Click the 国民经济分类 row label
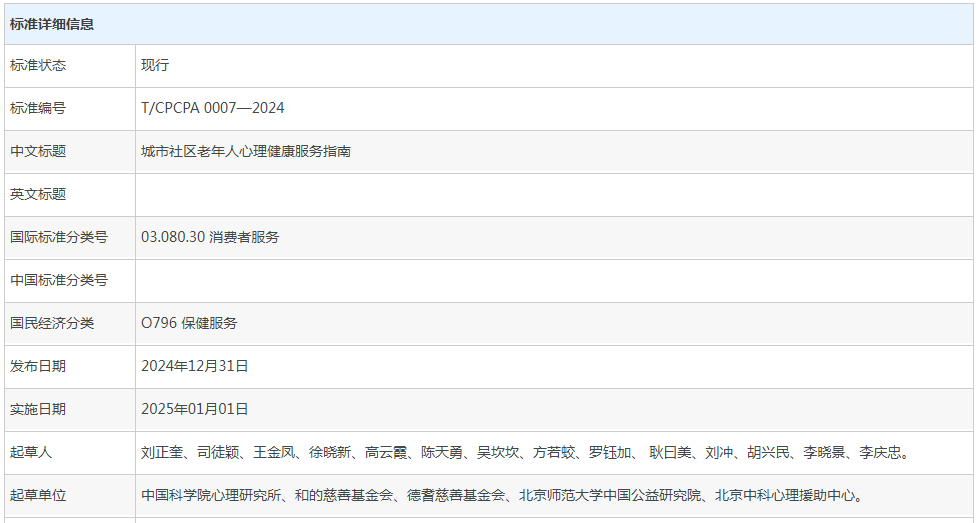The image size is (978, 523). click(x=52, y=323)
